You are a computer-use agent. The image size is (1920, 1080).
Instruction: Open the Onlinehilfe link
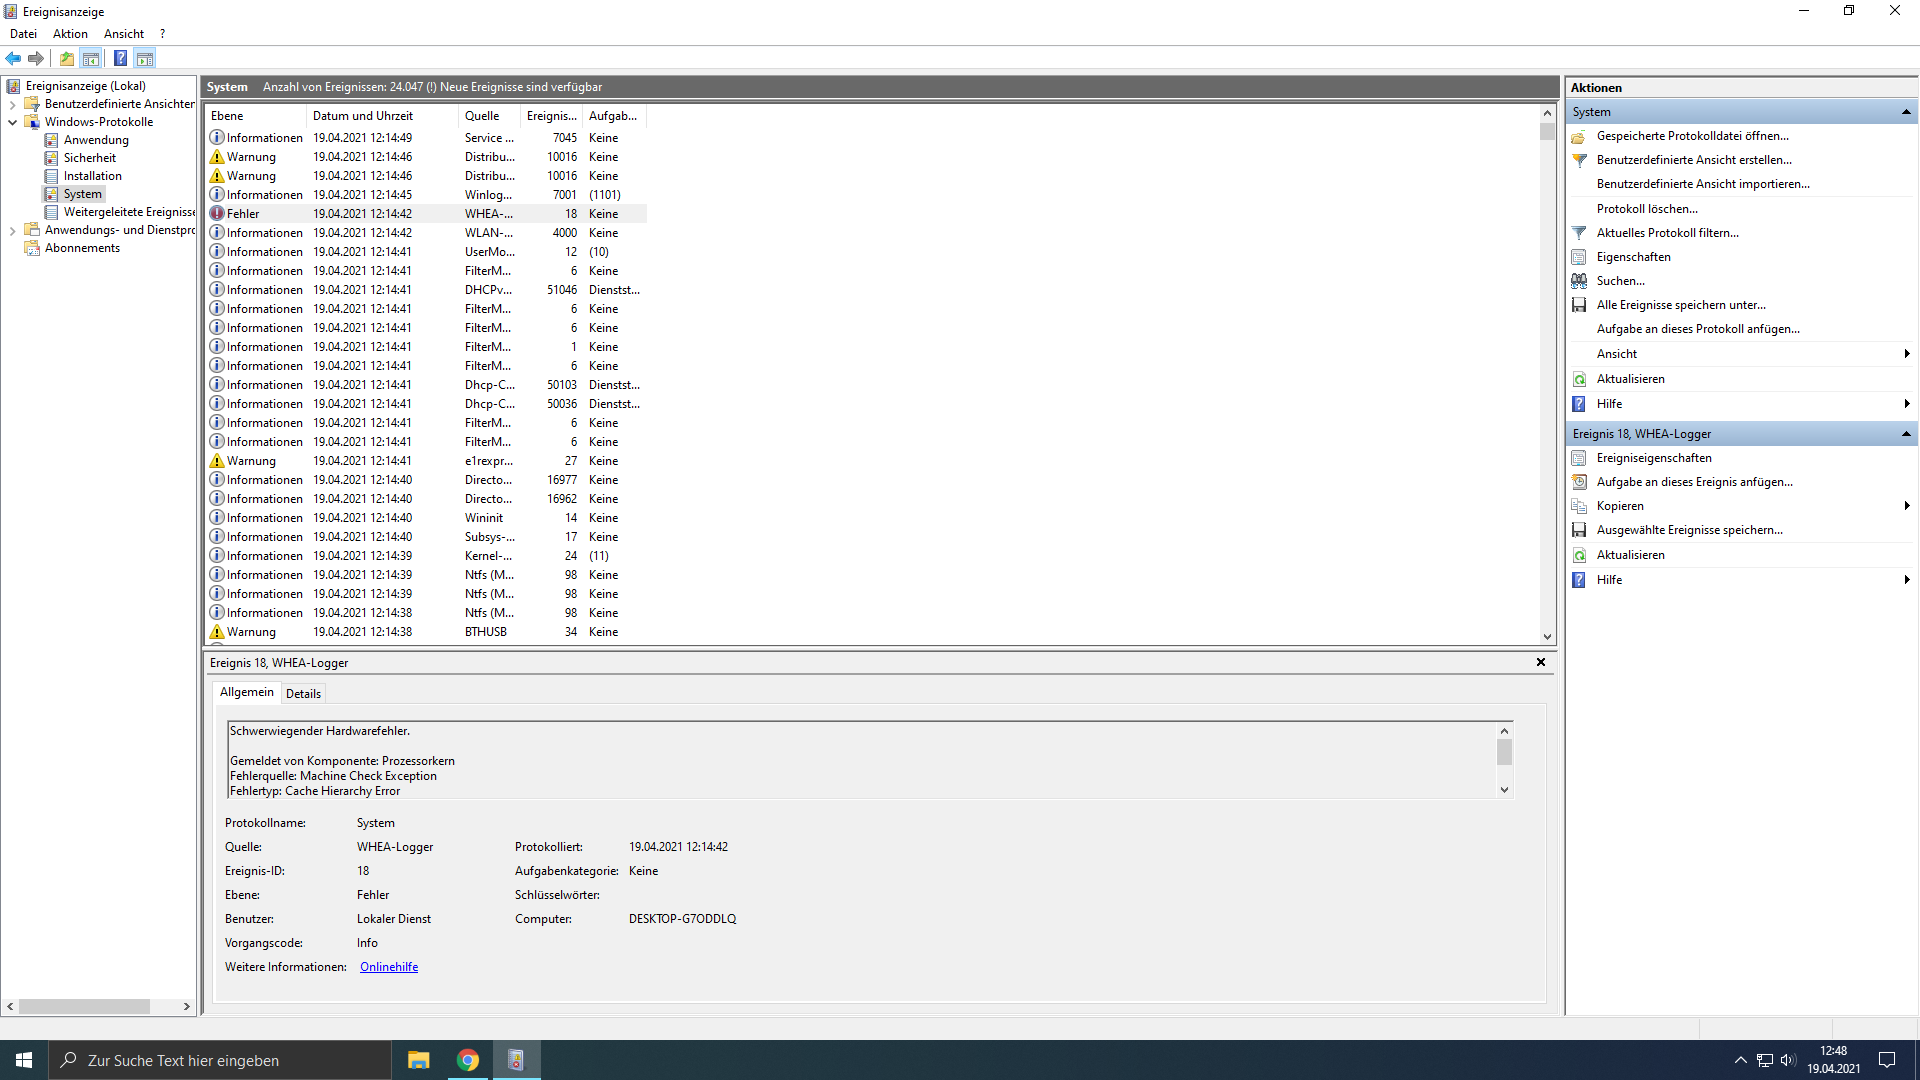tap(389, 967)
